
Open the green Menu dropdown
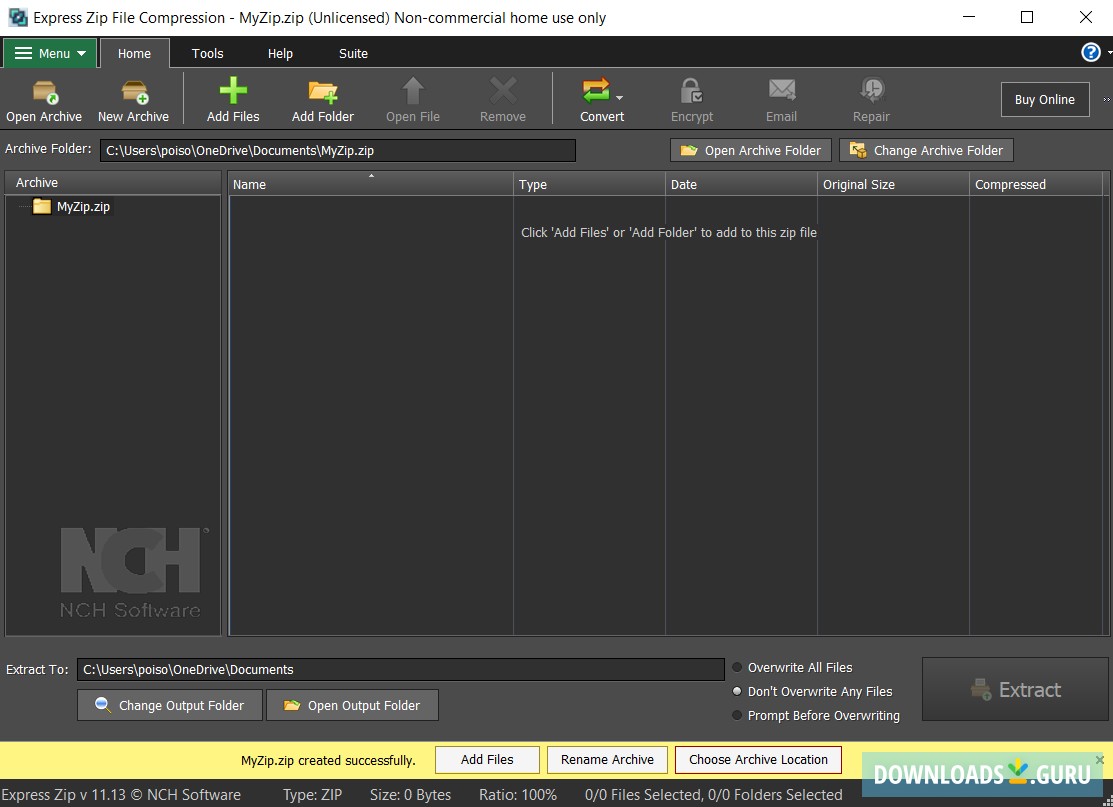50,53
